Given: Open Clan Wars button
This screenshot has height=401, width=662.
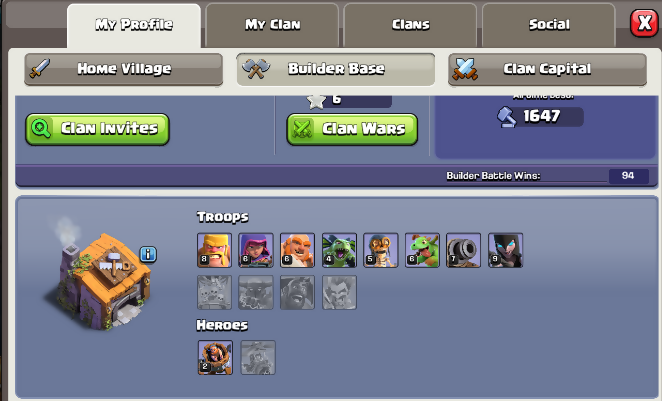Looking at the screenshot, I should pyautogui.click(x=352, y=129).
